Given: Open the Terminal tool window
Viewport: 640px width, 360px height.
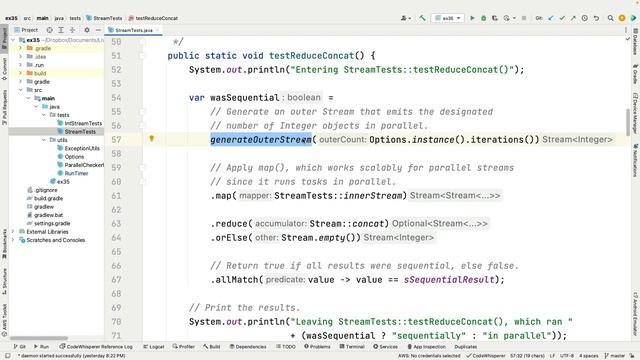Looking at the screenshot, I should point(352,347).
